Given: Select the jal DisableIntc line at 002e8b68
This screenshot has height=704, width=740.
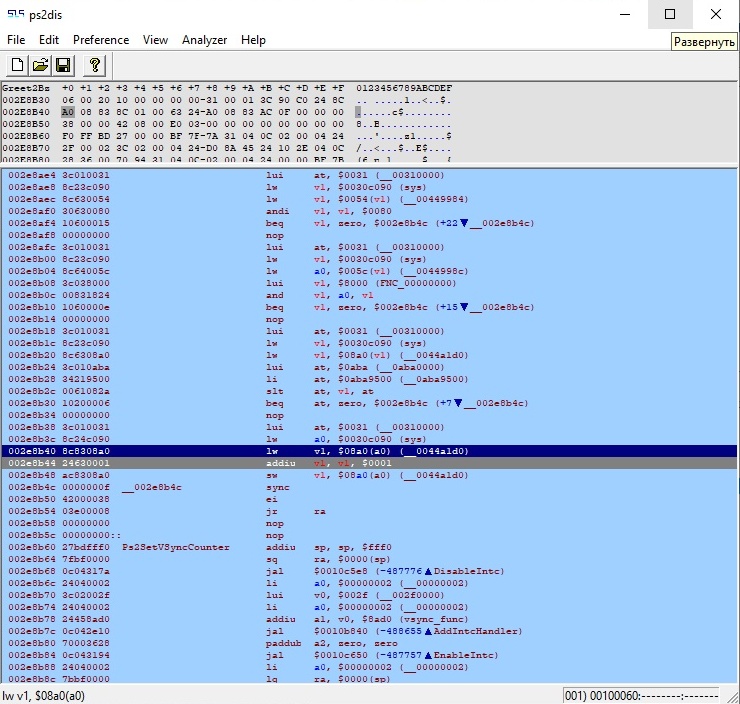Looking at the screenshot, I should click(369, 571).
